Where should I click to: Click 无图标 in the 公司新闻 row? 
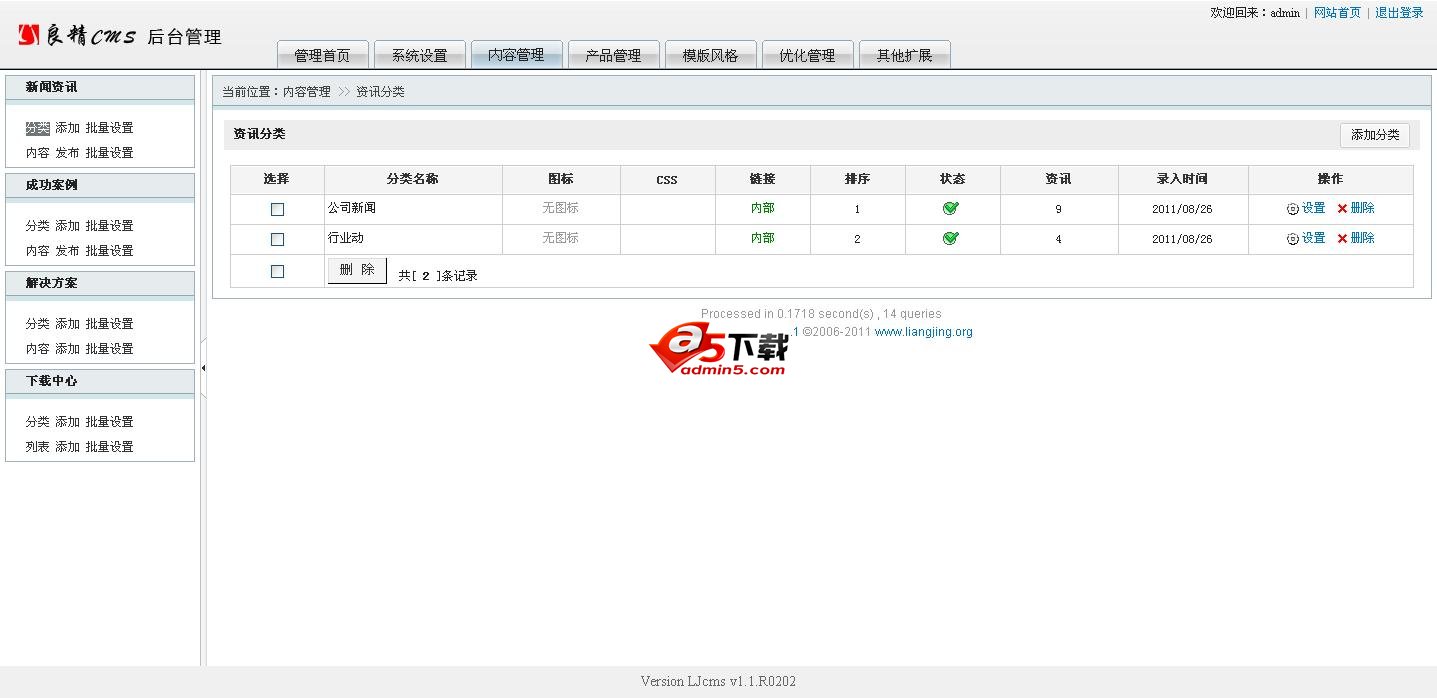coord(560,208)
